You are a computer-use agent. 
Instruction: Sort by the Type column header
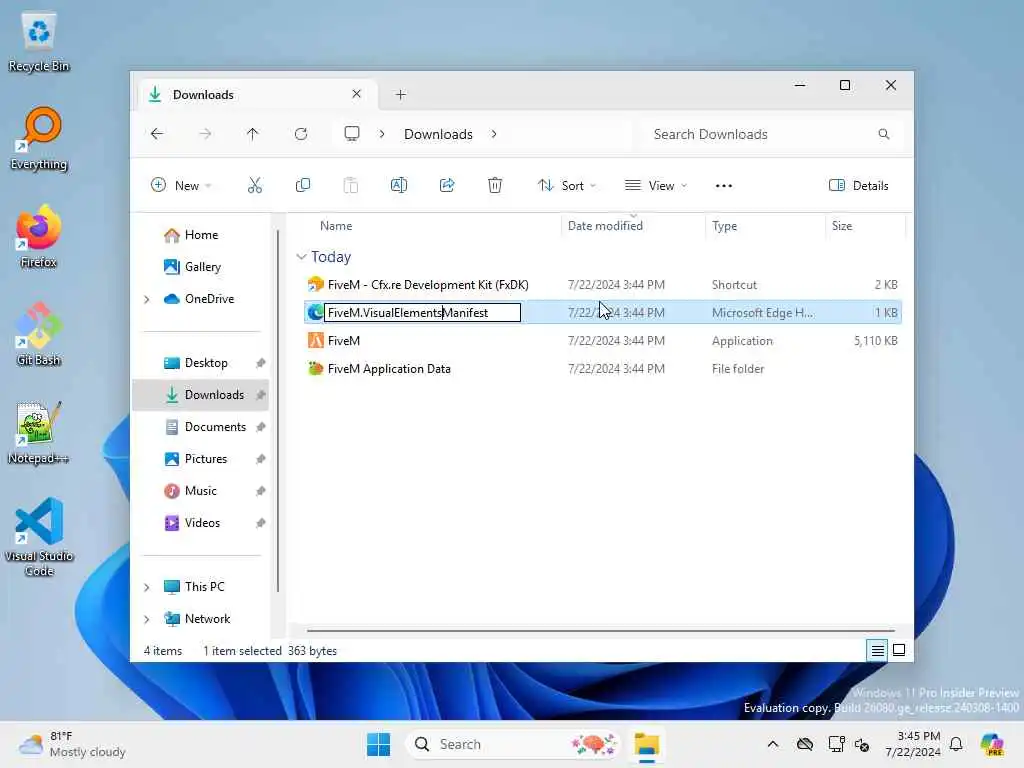point(724,226)
